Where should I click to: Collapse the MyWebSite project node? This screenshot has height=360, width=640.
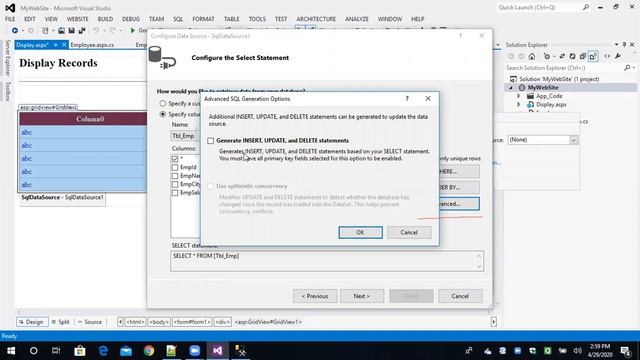[511, 88]
